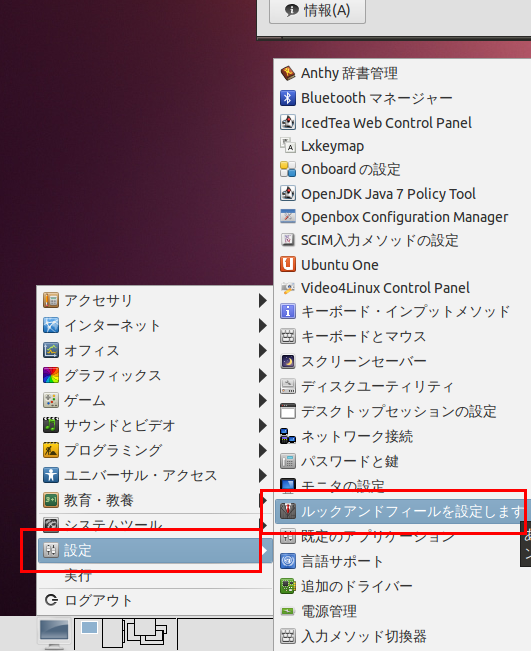531x651 pixels.
Task: Click the Ubuntu One icon
Action: pyautogui.click(x=288, y=264)
